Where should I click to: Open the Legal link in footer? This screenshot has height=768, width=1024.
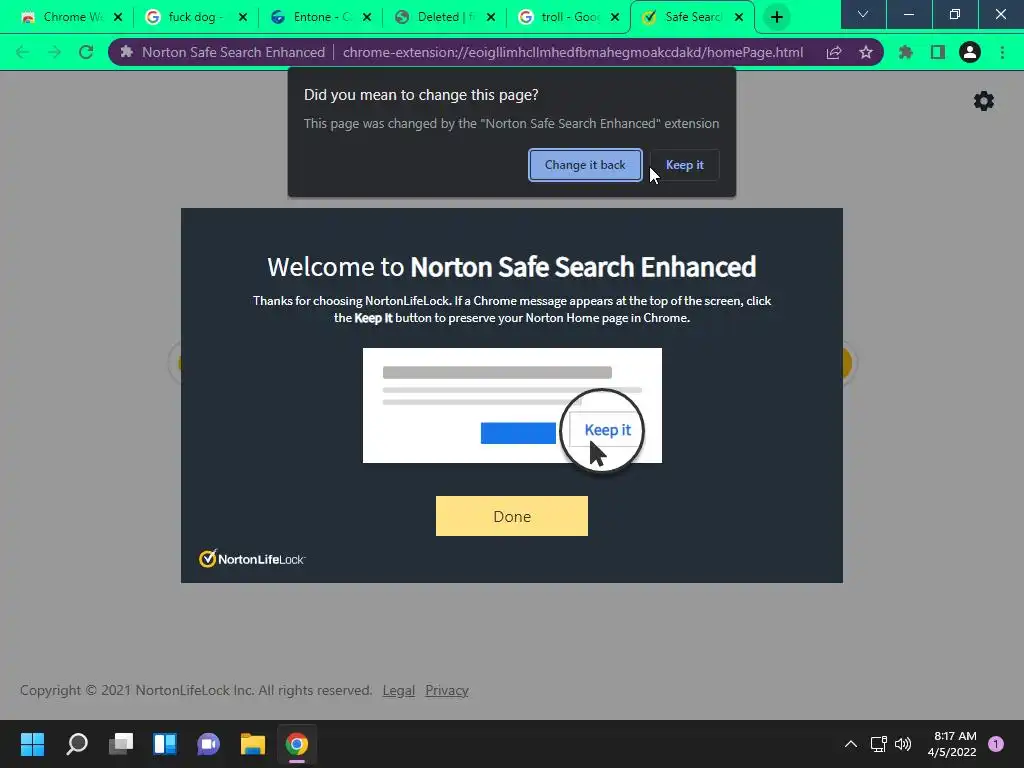tap(398, 690)
